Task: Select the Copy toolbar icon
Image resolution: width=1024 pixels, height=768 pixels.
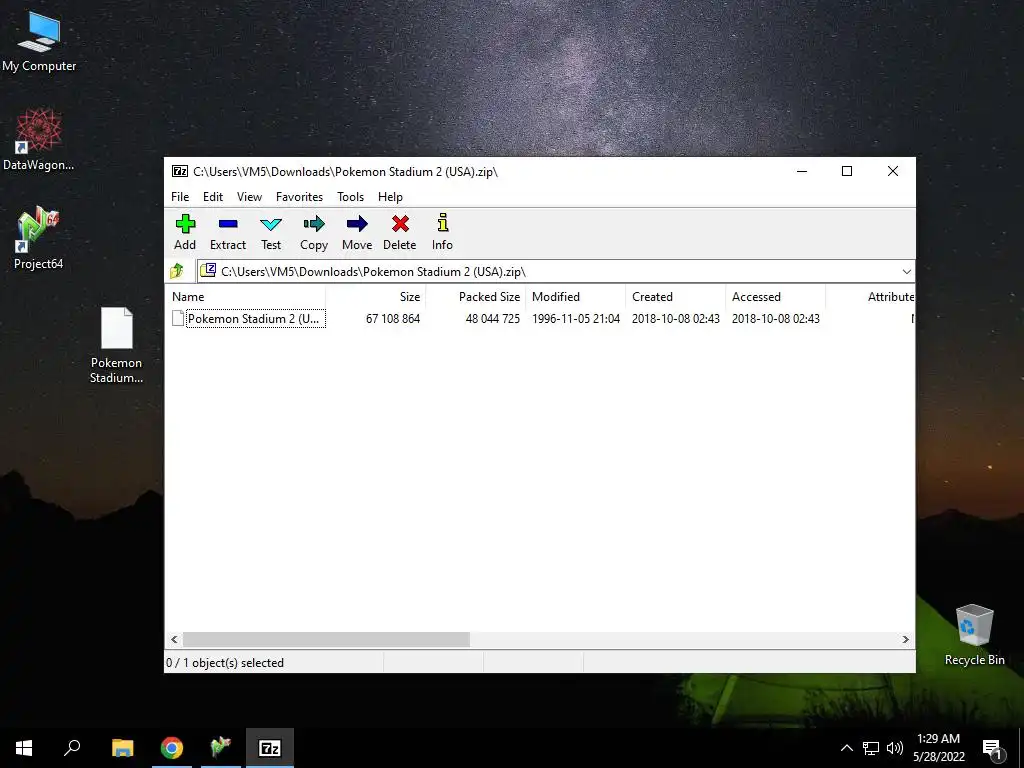Action: click(313, 232)
